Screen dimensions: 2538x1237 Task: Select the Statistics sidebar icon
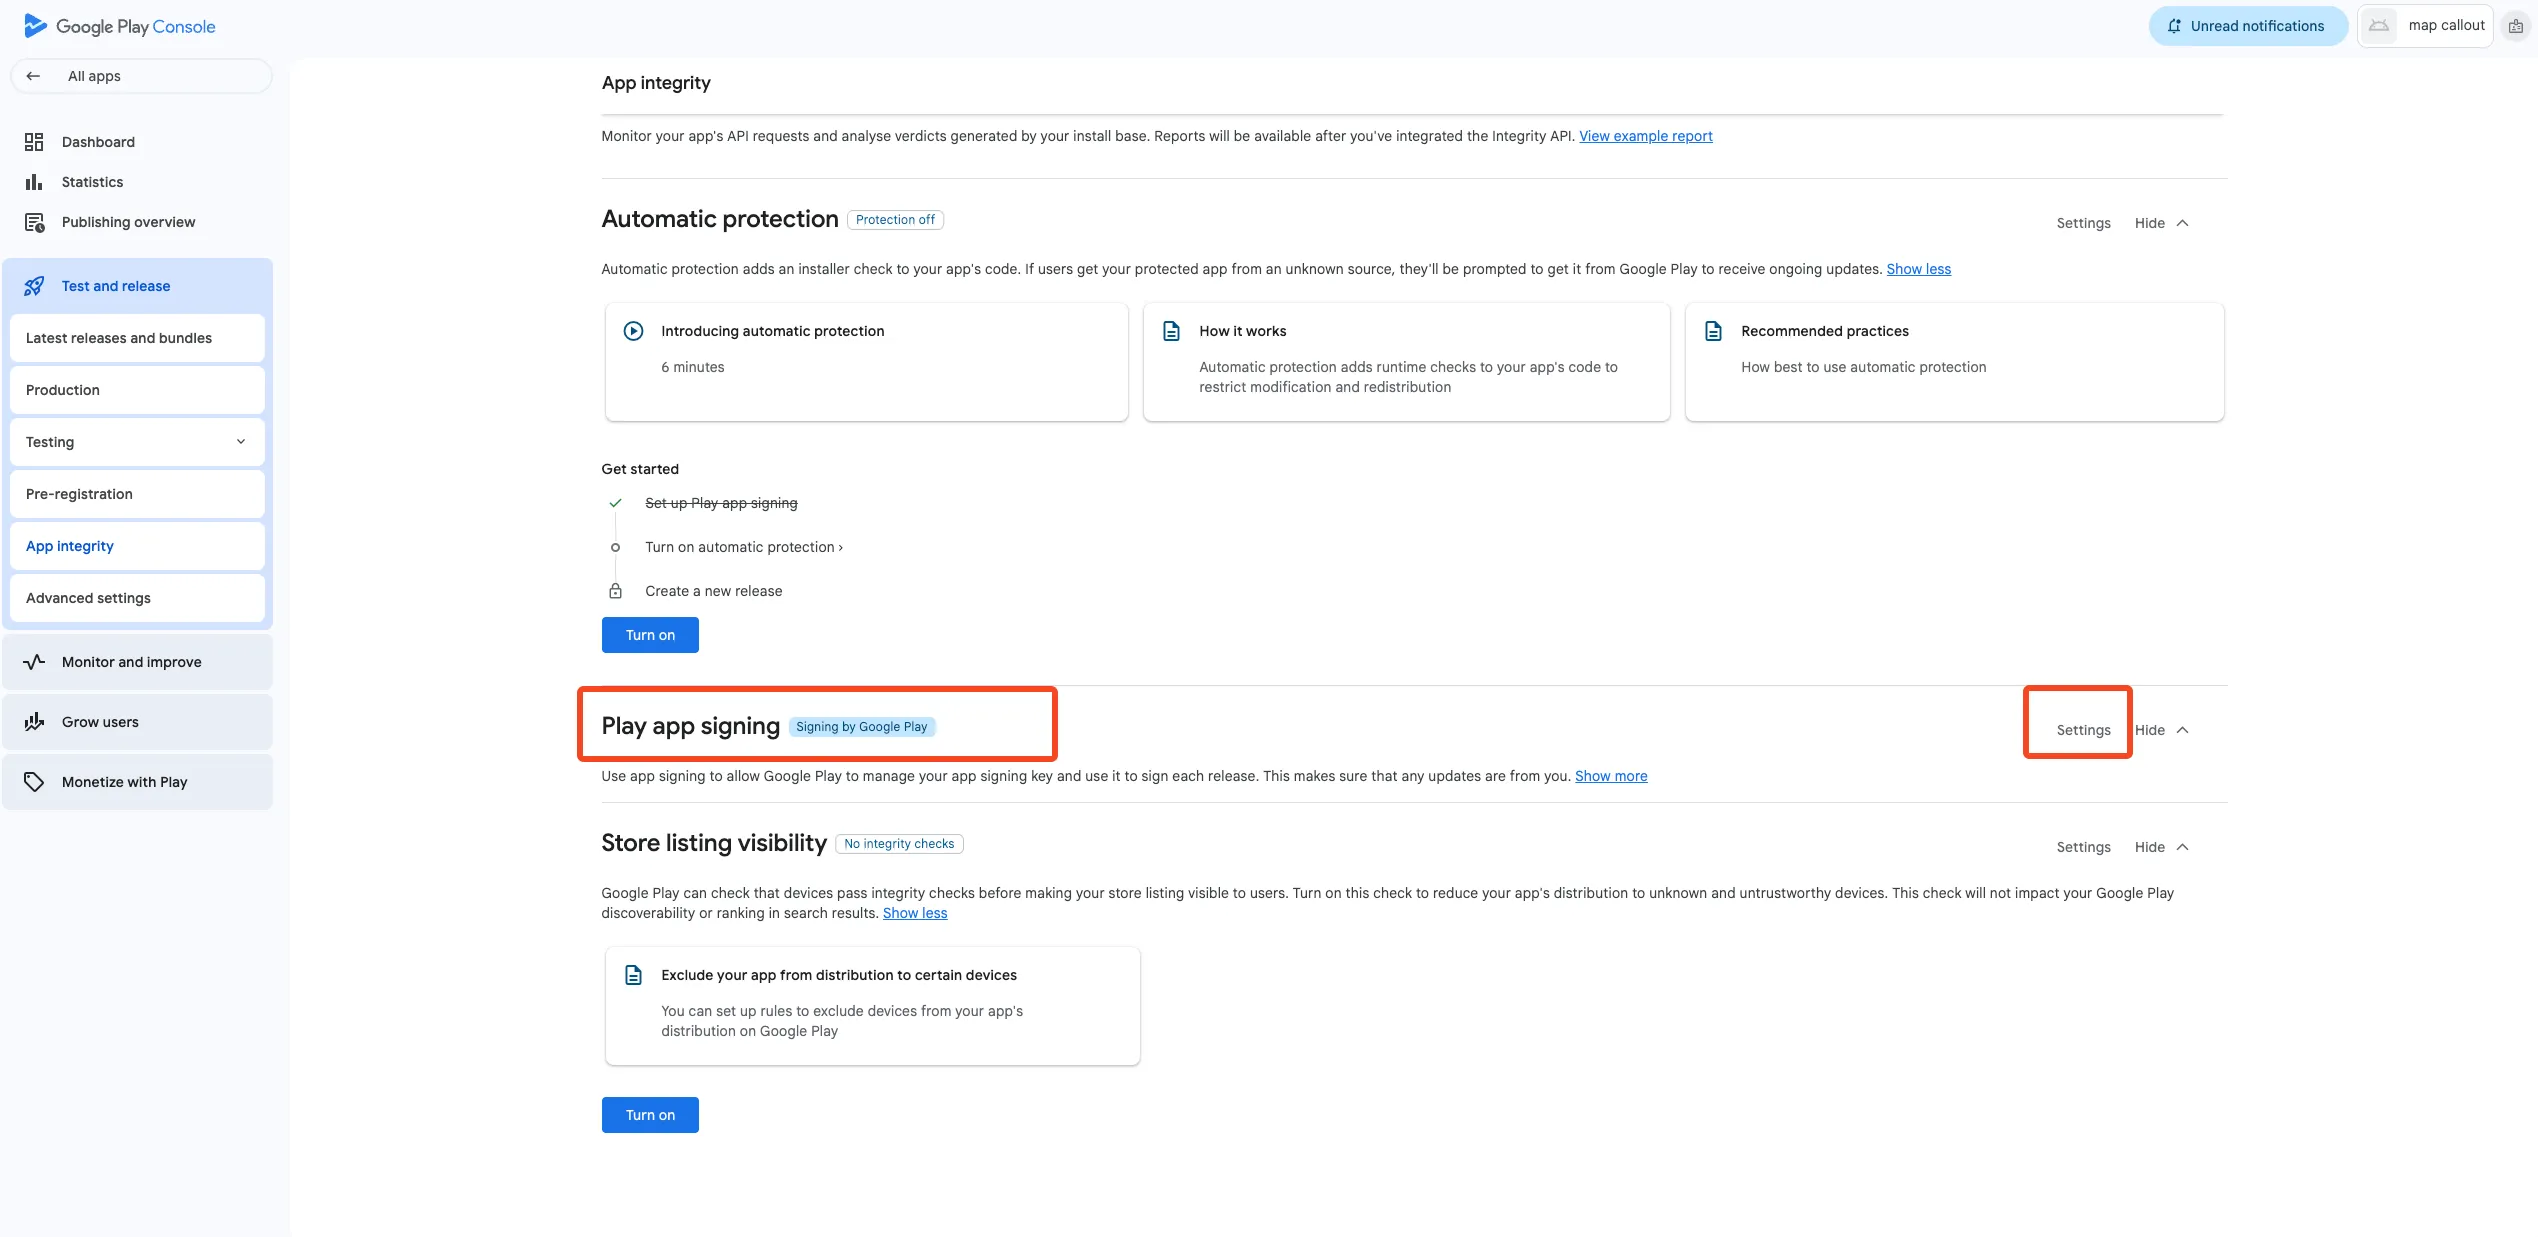(34, 181)
